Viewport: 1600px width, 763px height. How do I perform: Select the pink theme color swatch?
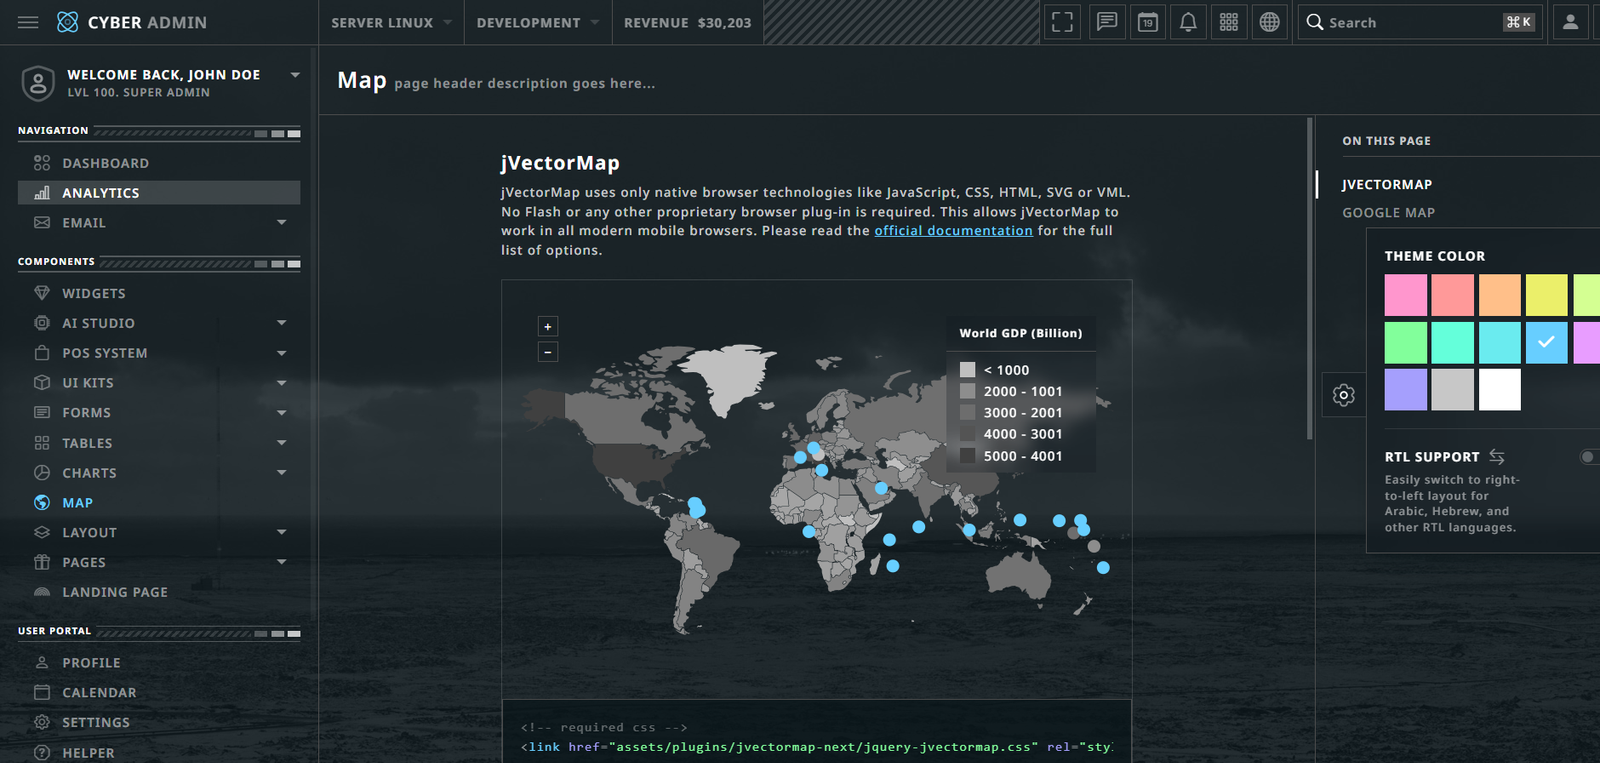pos(1405,295)
